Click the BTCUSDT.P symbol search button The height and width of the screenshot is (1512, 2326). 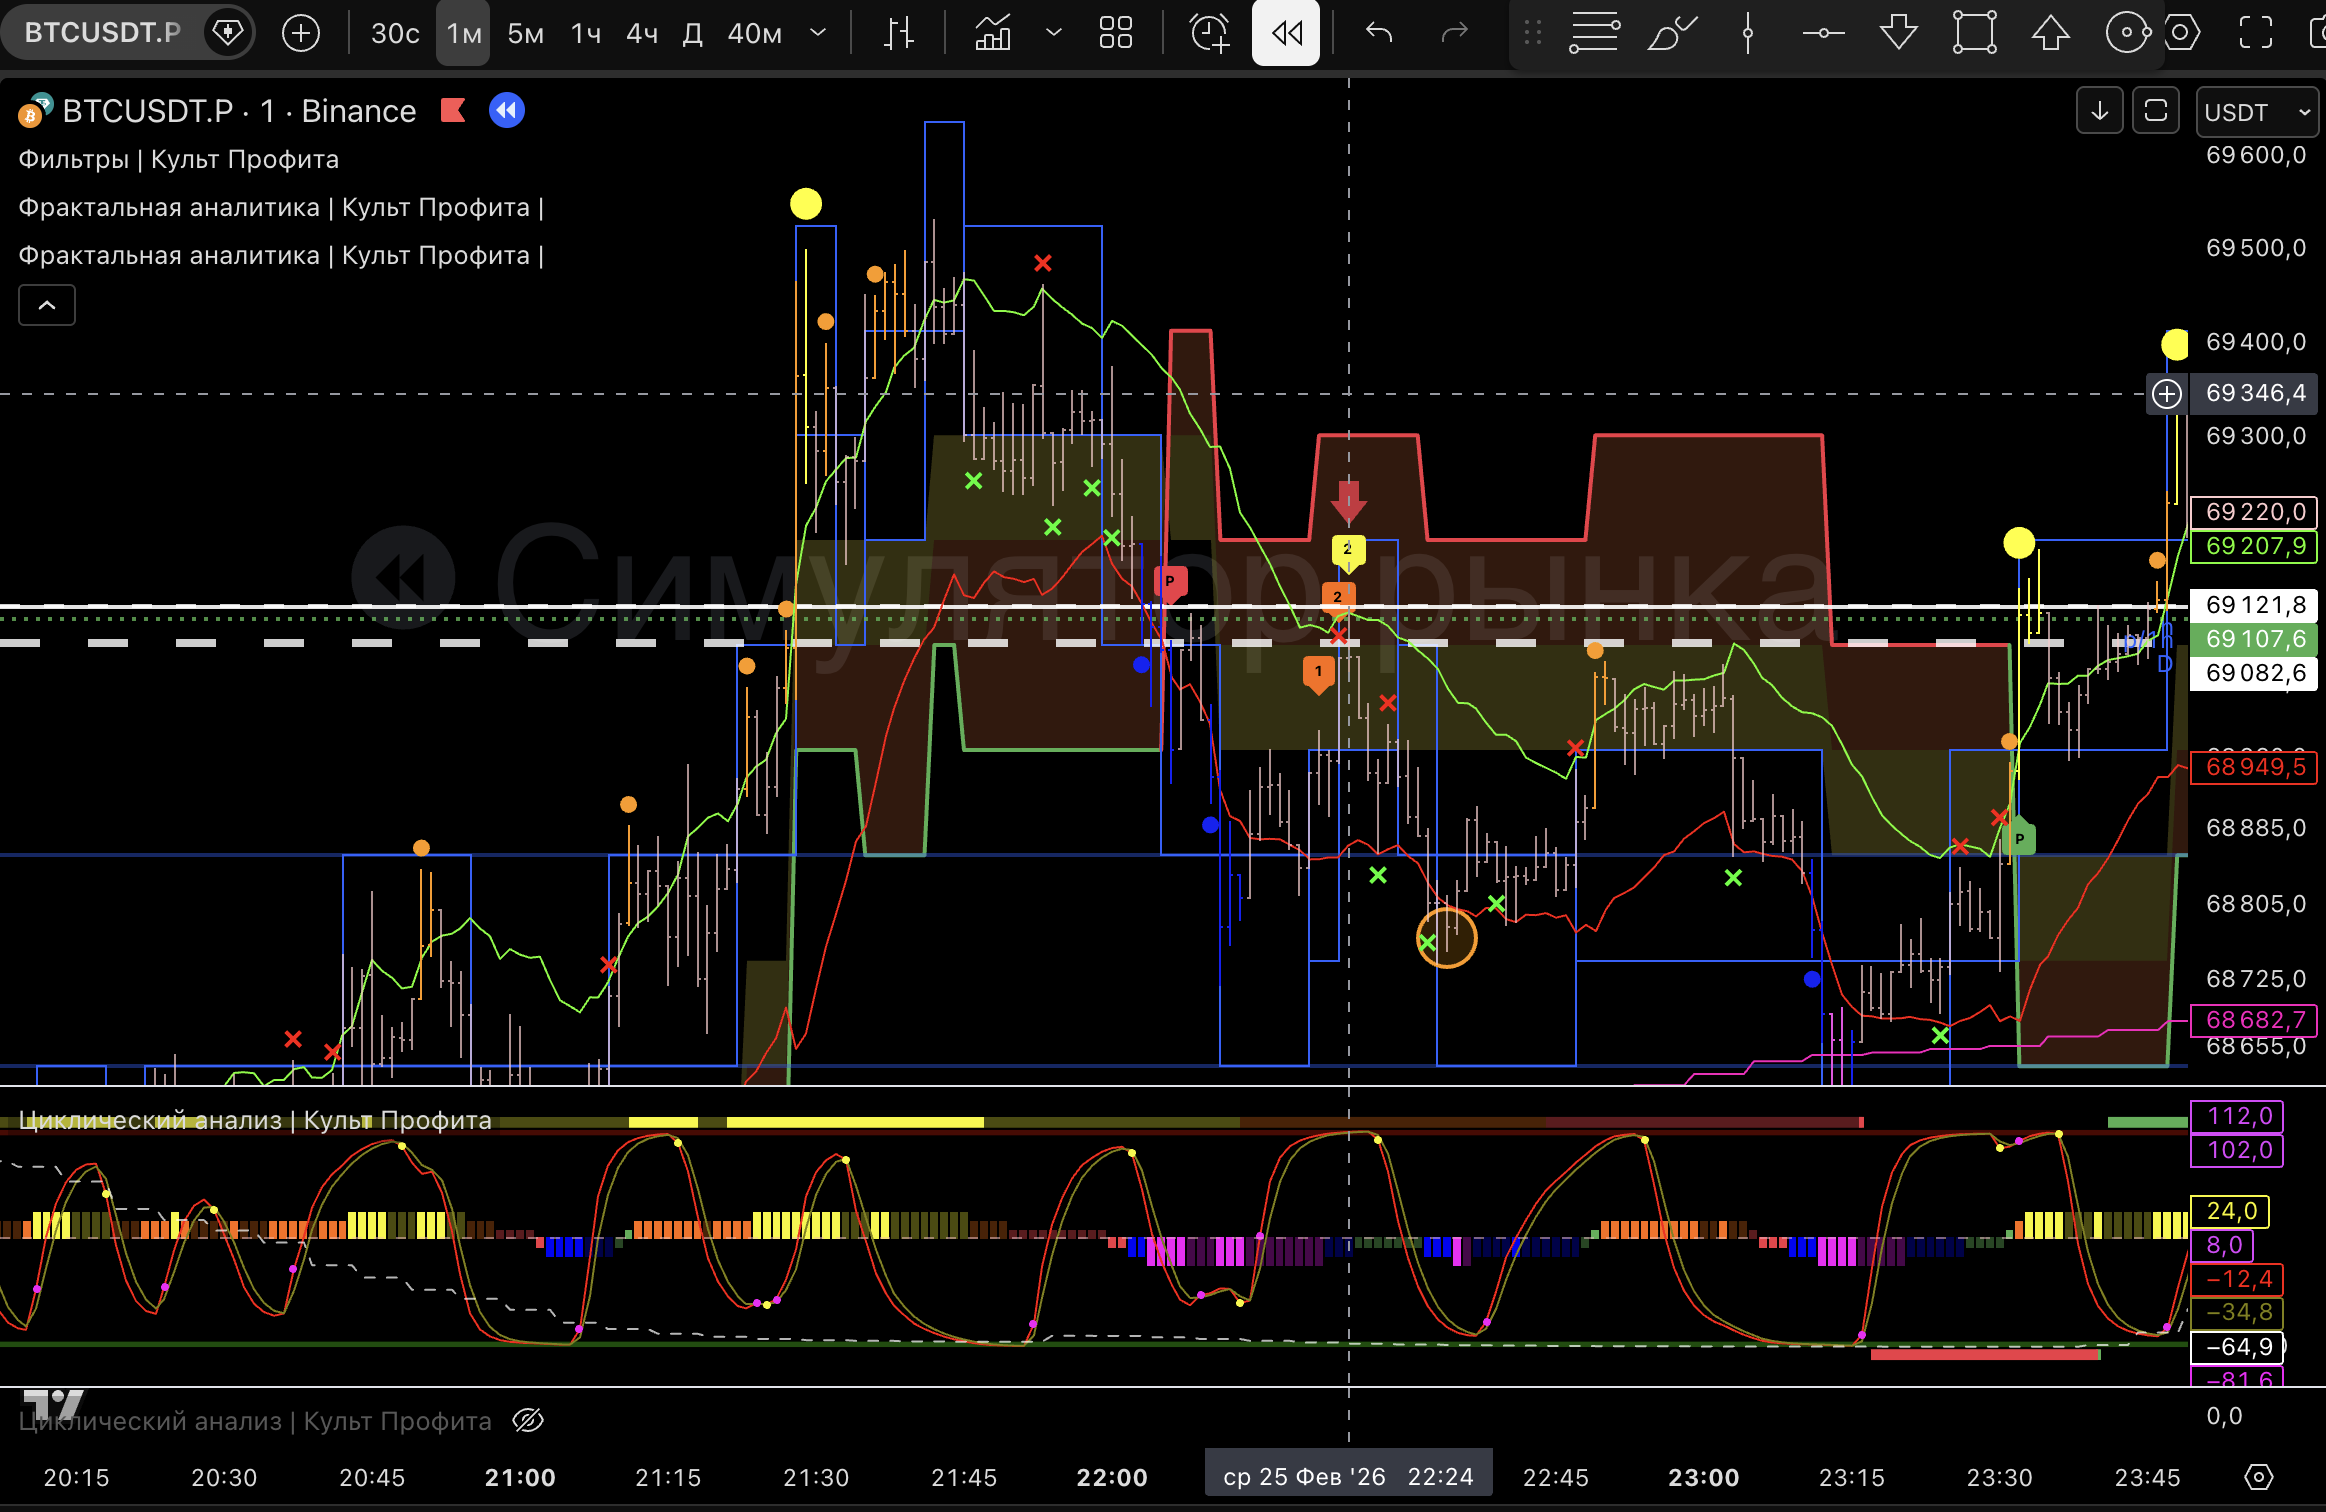coord(103,33)
